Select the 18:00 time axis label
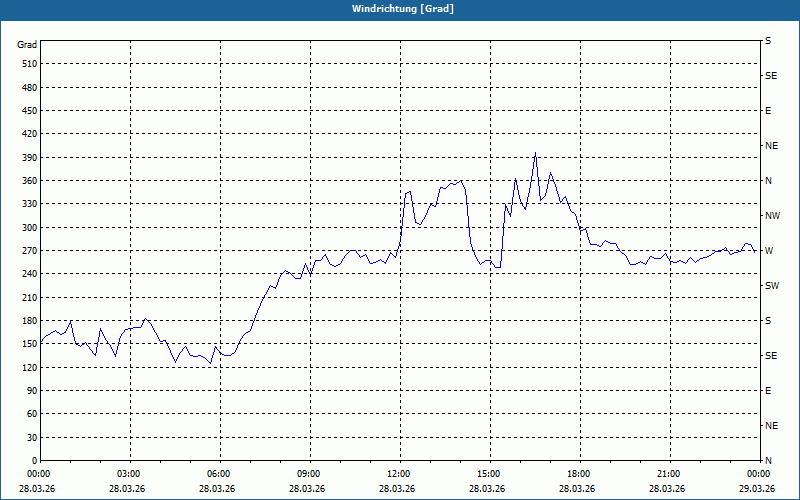This screenshot has width=800, height=500. (x=579, y=474)
